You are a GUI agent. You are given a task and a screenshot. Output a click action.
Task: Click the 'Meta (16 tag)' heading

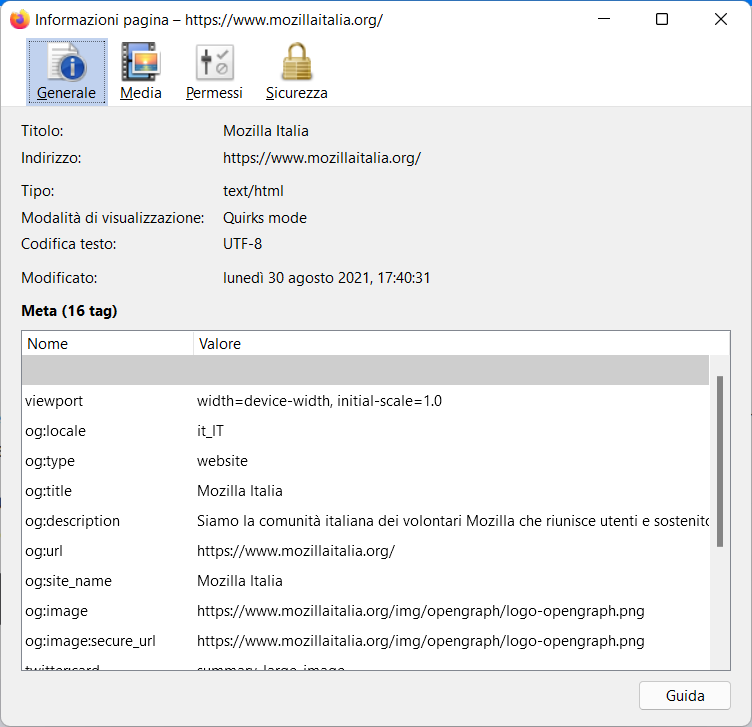tap(69, 311)
